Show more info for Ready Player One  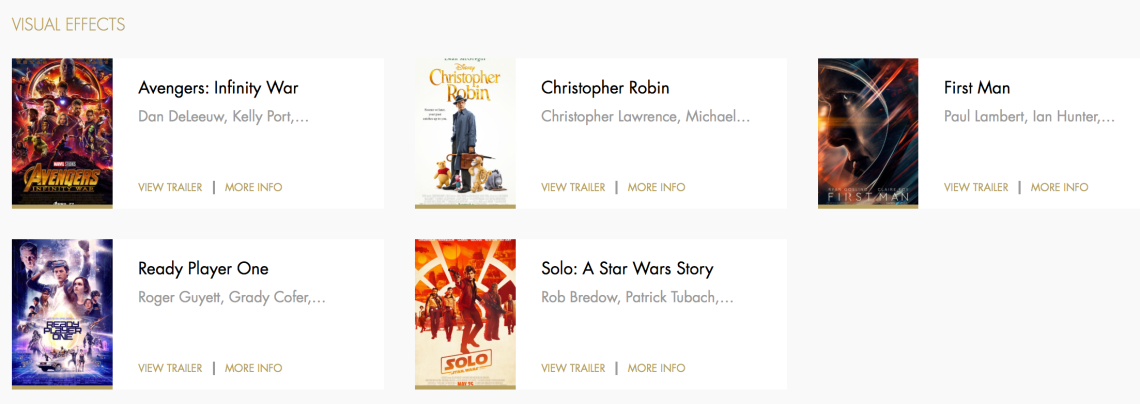coord(253,368)
